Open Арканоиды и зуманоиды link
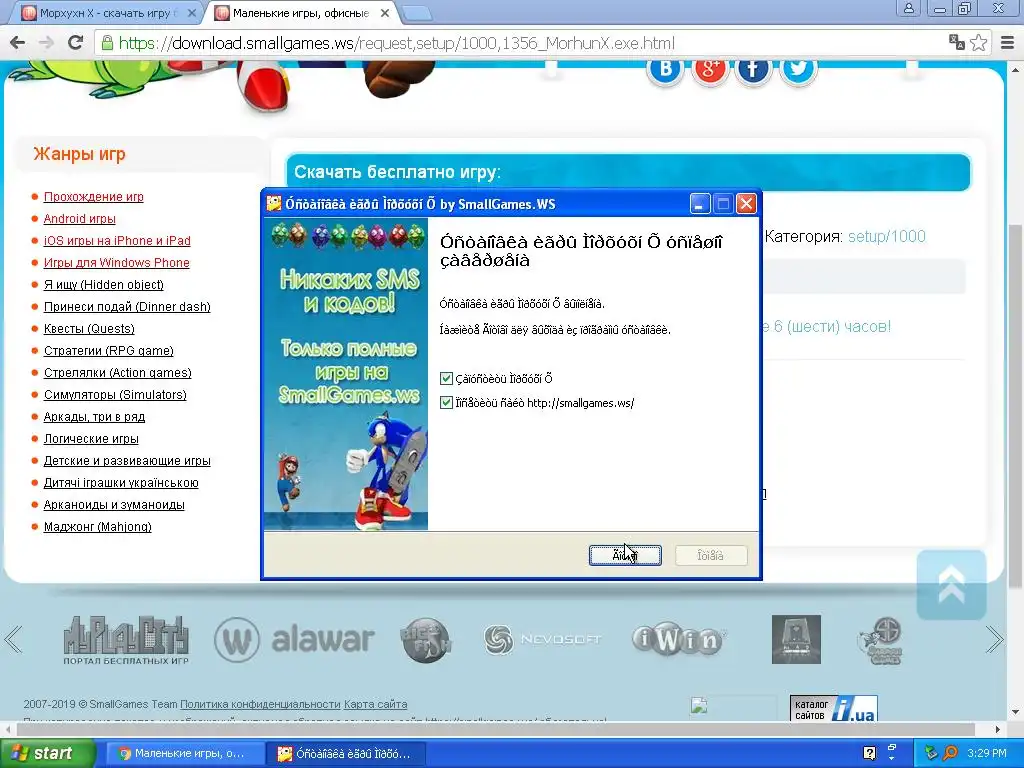1024x768 pixels. click(114, 505)
